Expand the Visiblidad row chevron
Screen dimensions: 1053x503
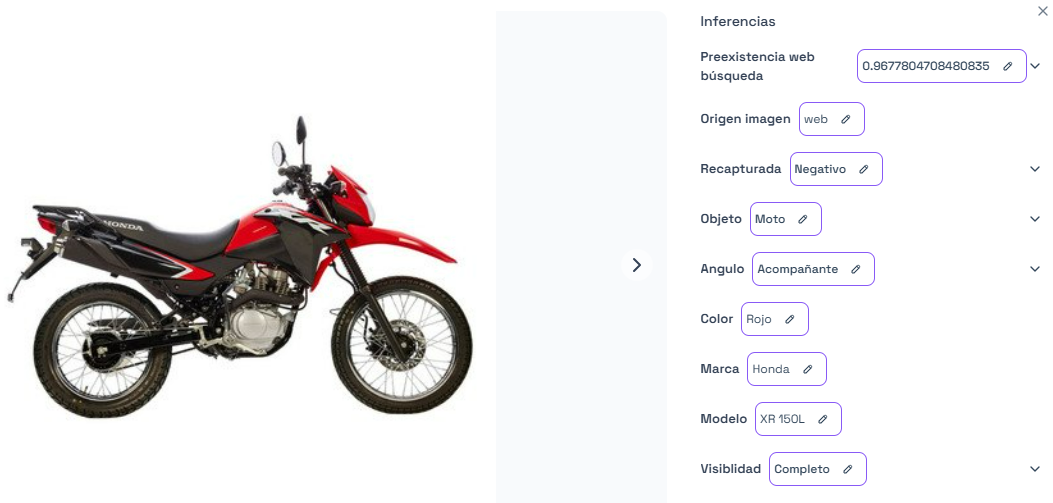[1035, 469]
